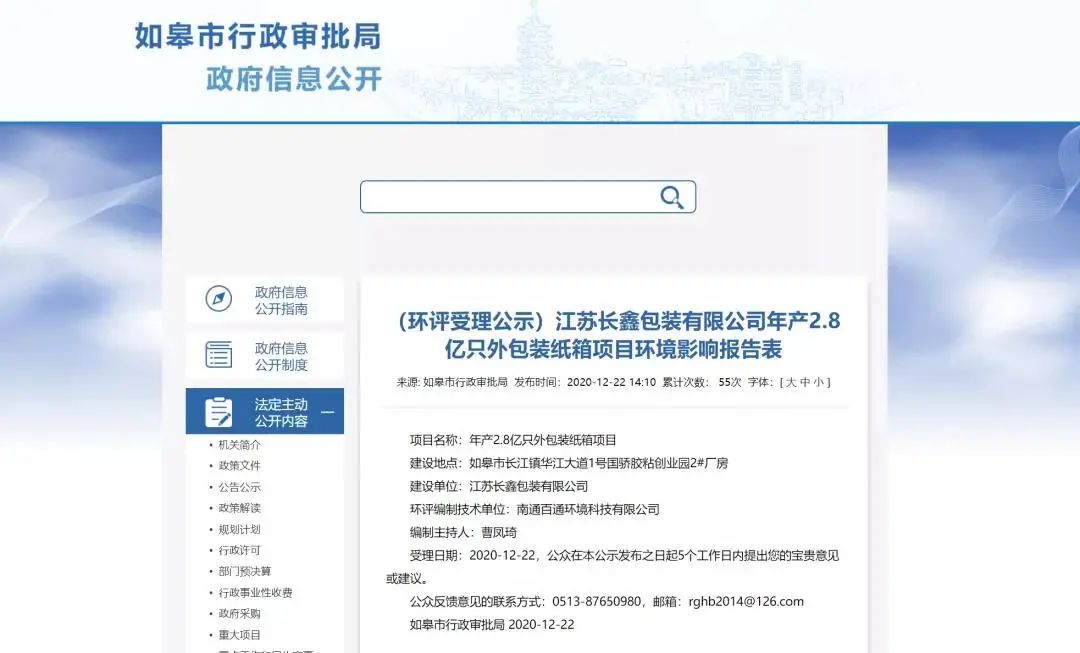Click the 建设地点 address line
Image resolution: width=1080 pixels, height=653 pixels.
(x=569, y=464)
